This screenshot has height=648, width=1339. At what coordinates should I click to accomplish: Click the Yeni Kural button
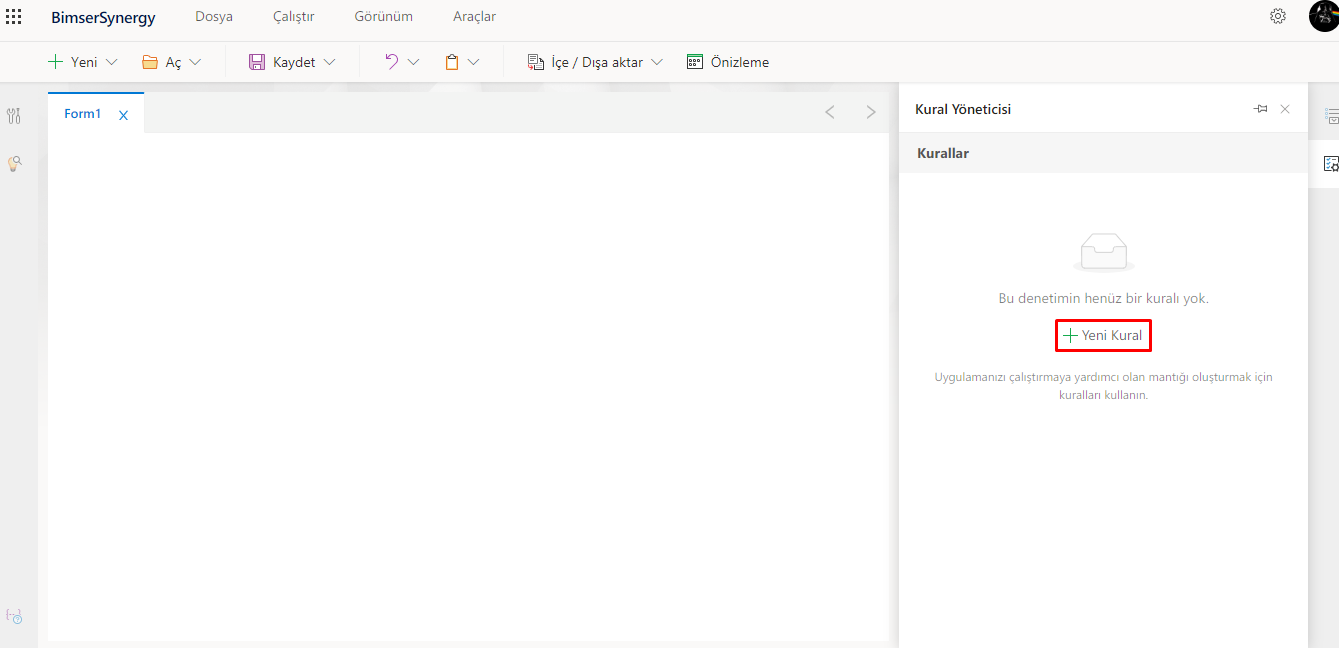click(x=1103, y=336)
